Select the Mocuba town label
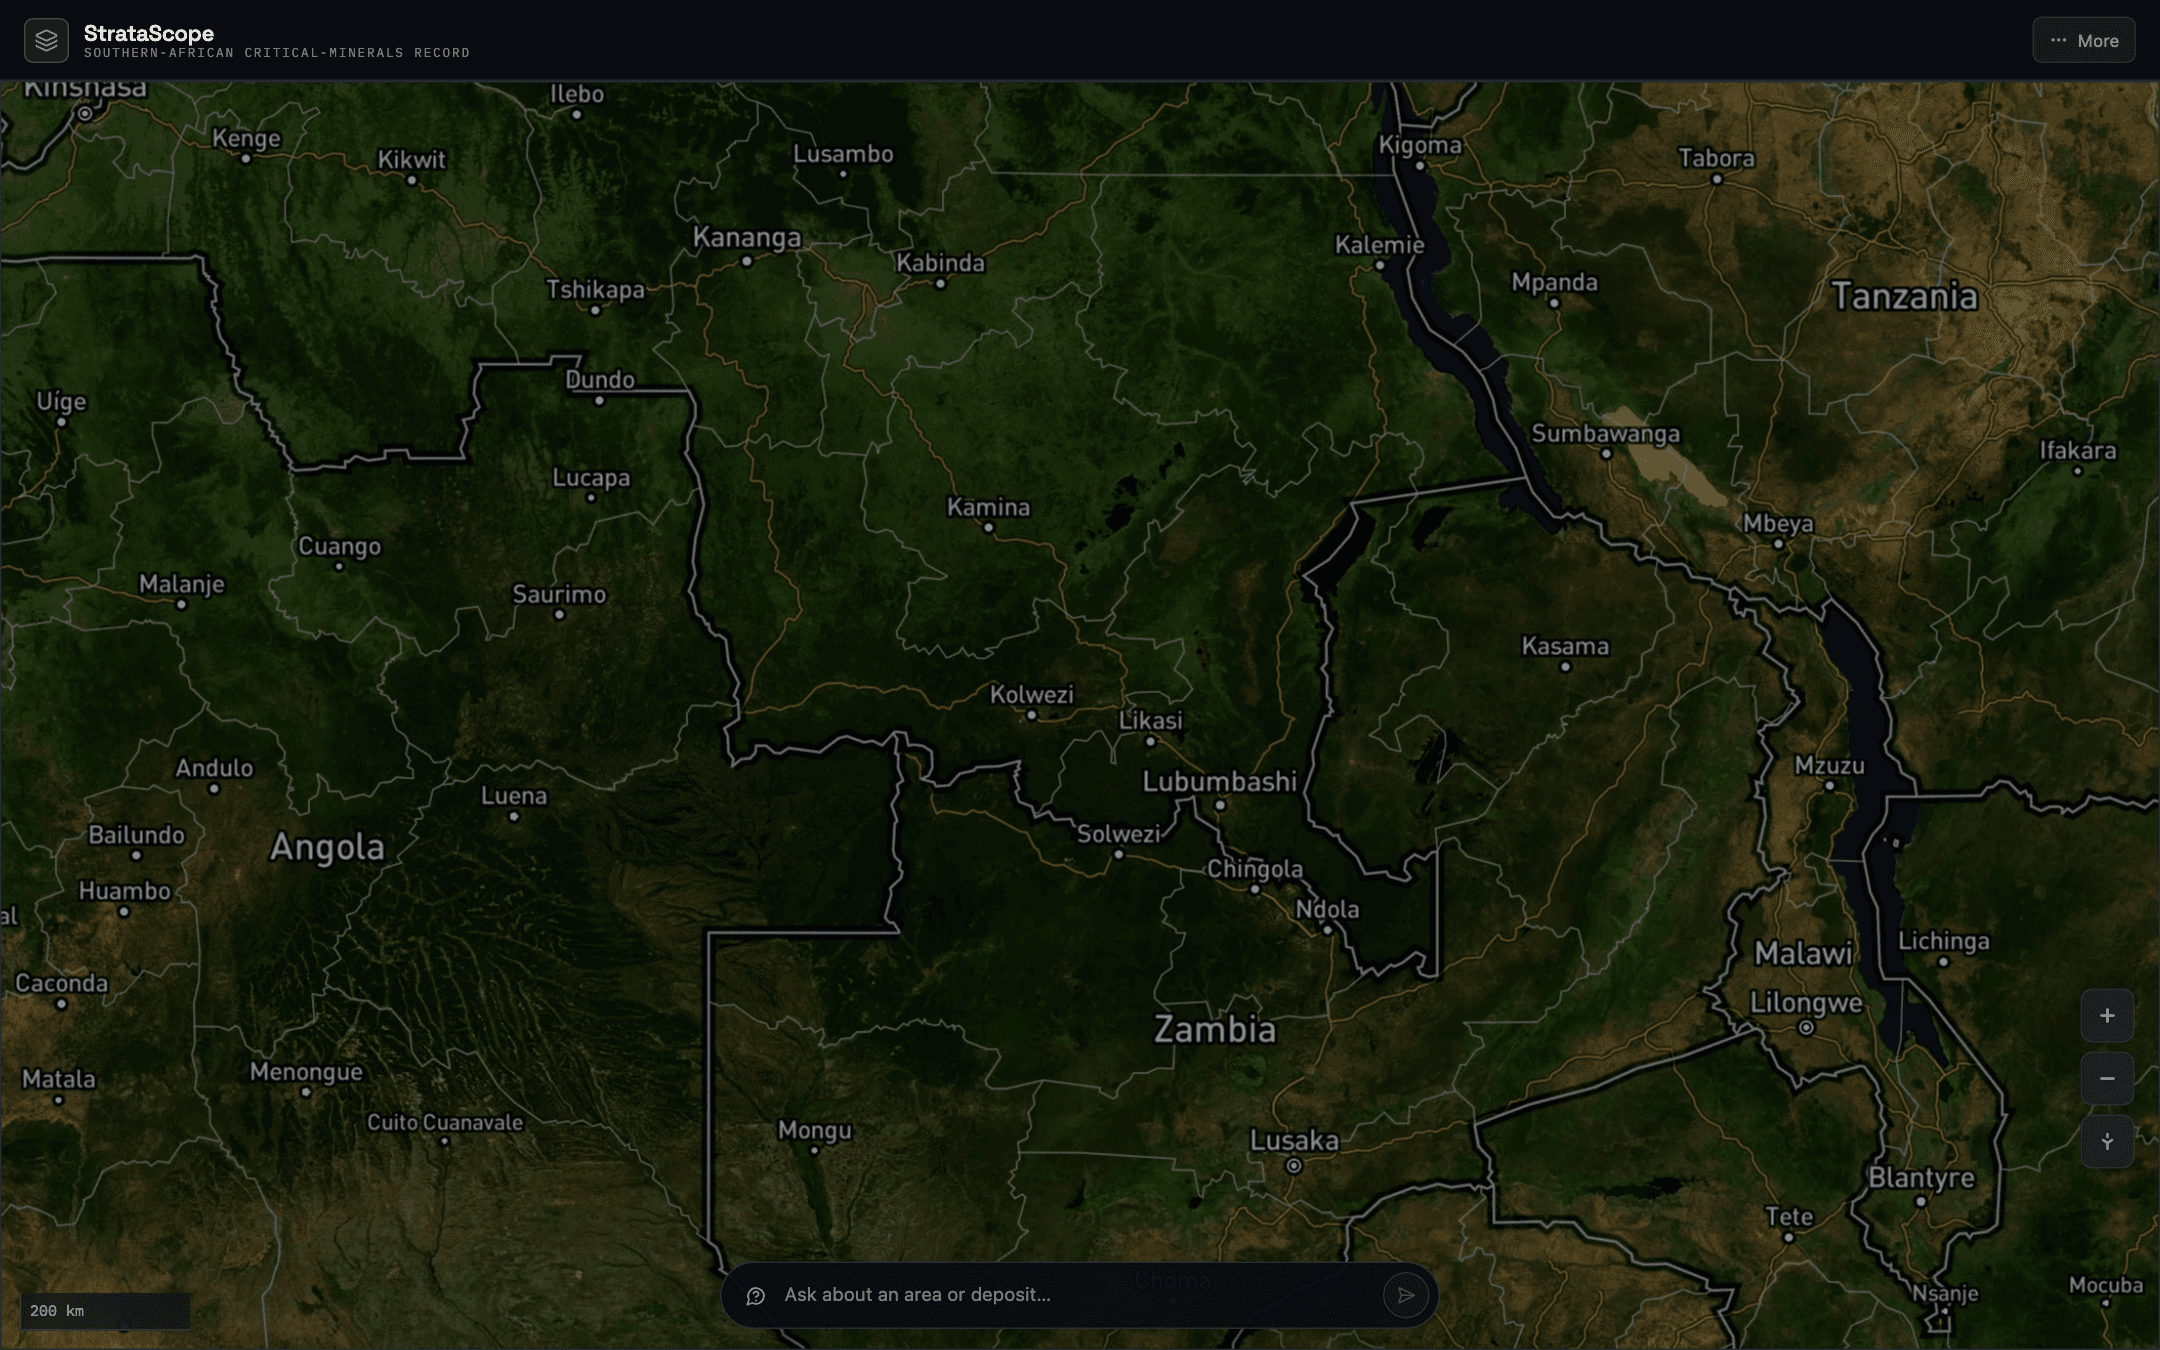 pyautogui.click(x=2105, y=1285)
